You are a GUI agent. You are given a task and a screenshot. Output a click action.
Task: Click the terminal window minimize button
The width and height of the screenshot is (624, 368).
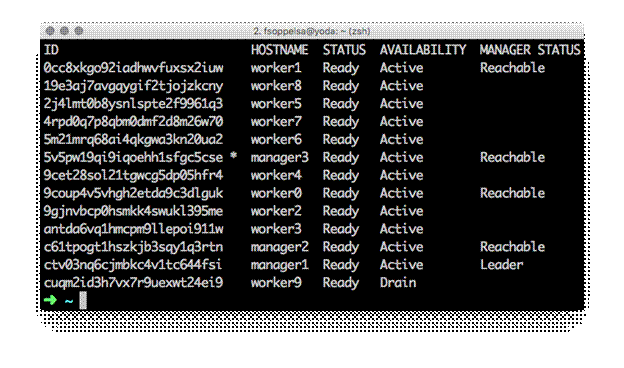pyautogui.click(x=64, y=31)
